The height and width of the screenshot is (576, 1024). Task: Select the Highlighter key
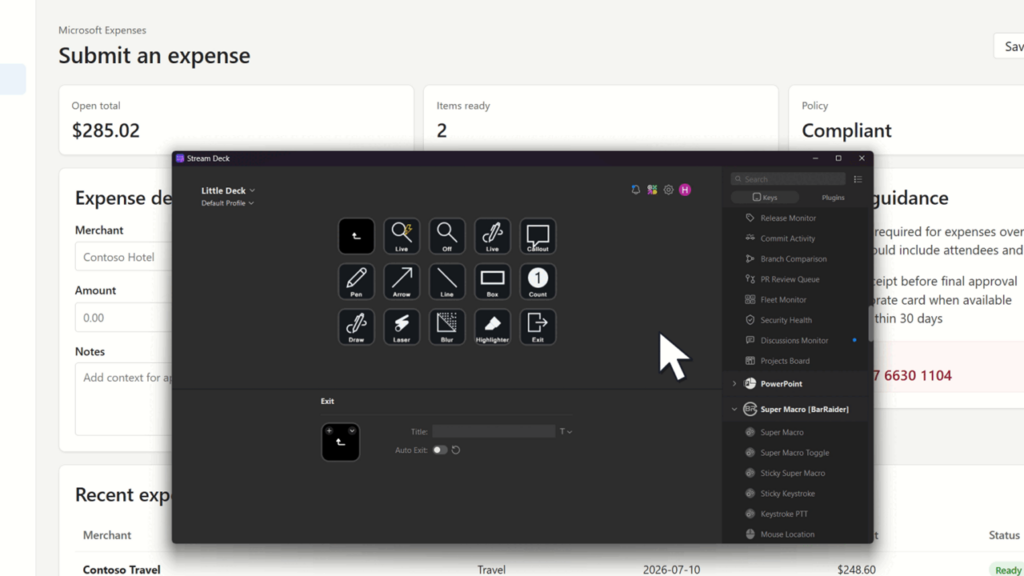(492, 327)
